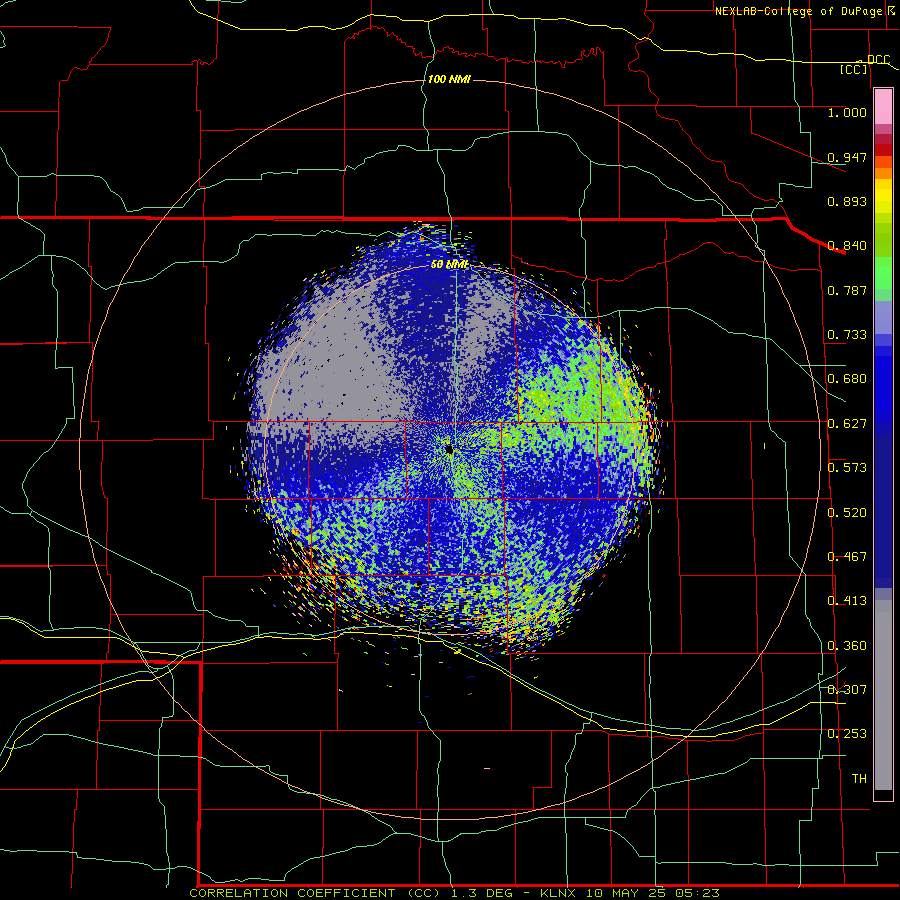Click the black radar site dot at center
Viewport: 900px width, 900px height.
coord(449,451)
